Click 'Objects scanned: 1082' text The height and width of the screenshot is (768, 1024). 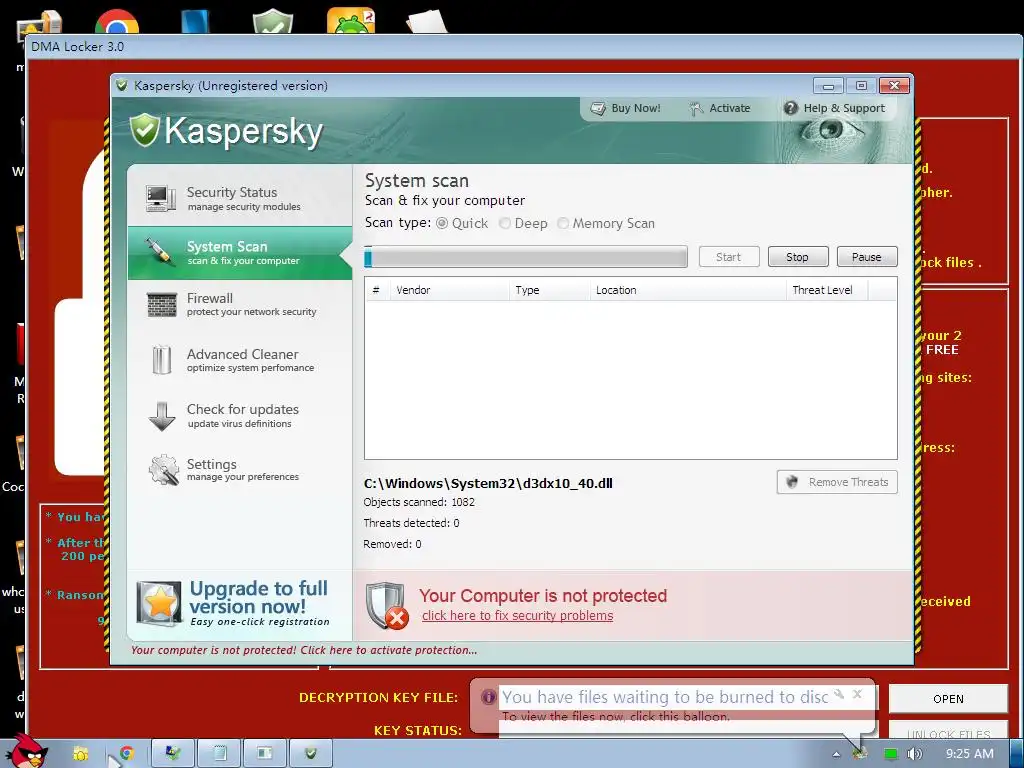point(419,502)
